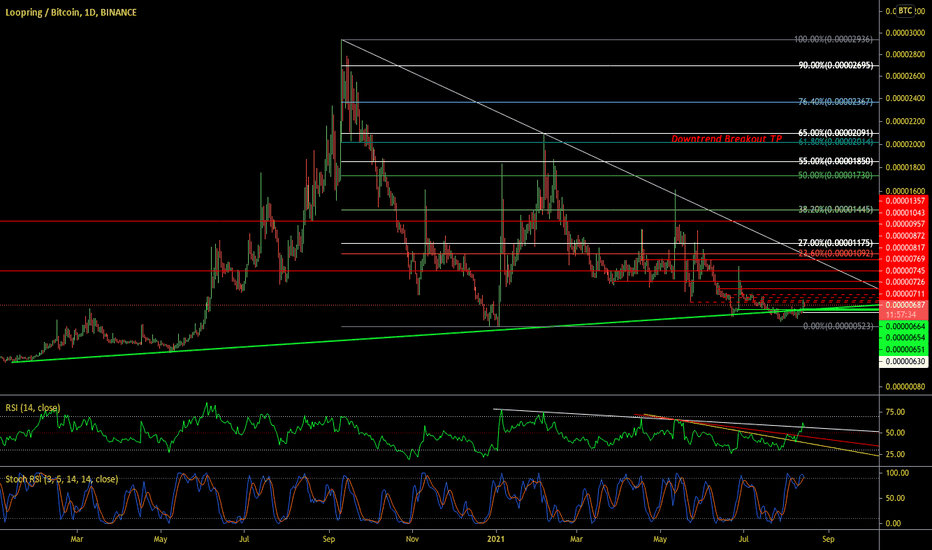Image resolution: width=932 pixels, height=550 pixels.
Task: Click the red 0.00001357 price label
Action: [904, 201]
